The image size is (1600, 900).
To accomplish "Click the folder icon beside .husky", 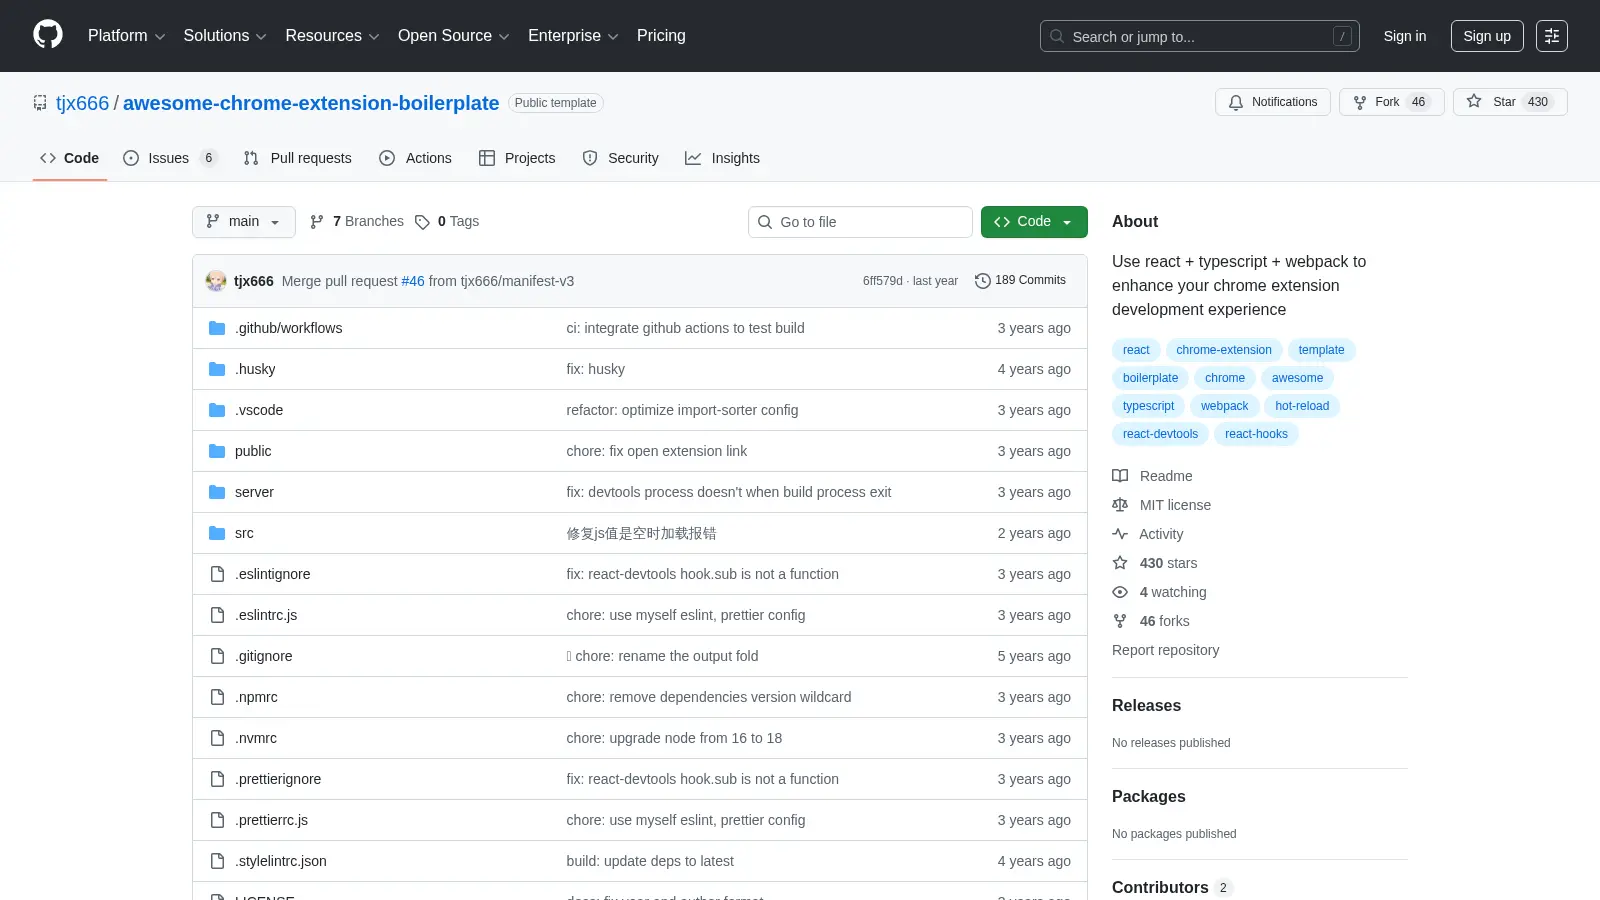I will pyautogui.click(x=217, y=369).
